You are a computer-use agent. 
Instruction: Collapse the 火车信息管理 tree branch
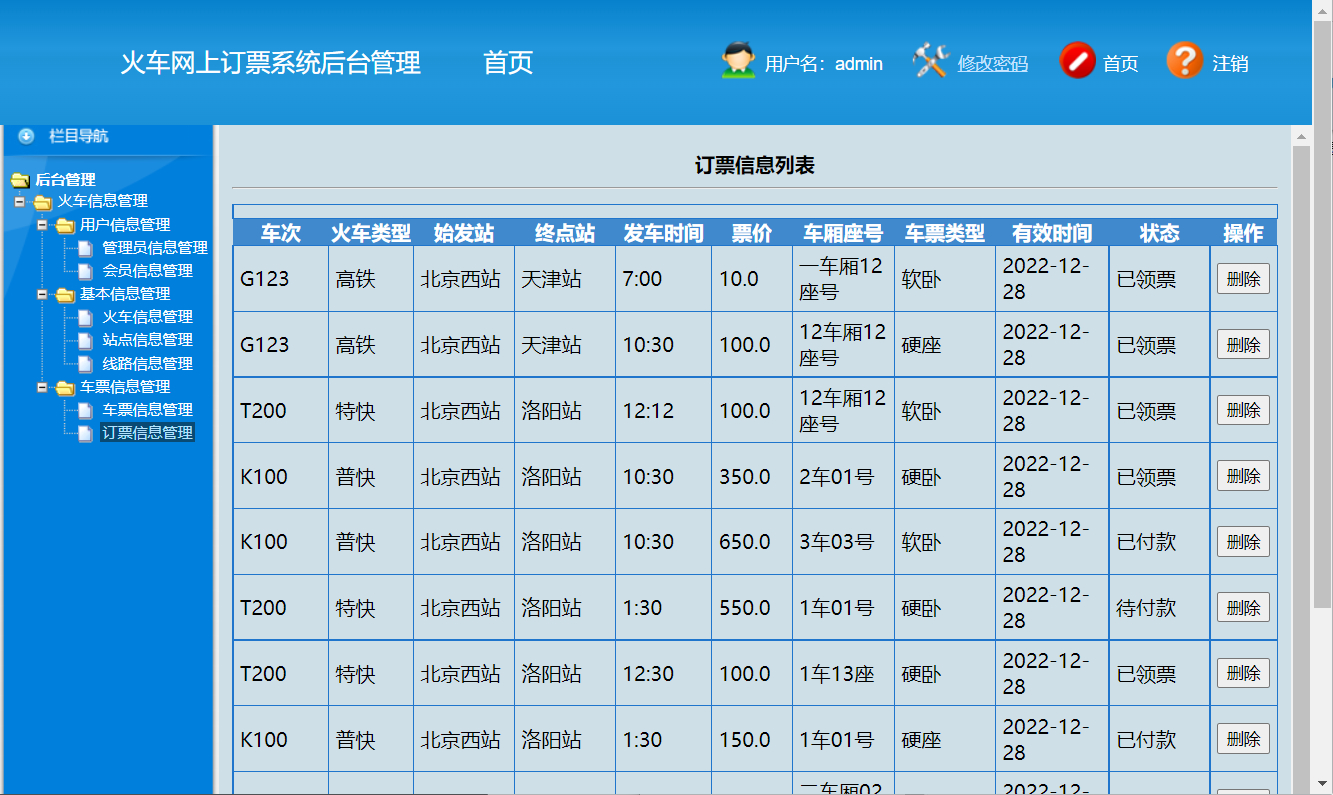(17, 202)
